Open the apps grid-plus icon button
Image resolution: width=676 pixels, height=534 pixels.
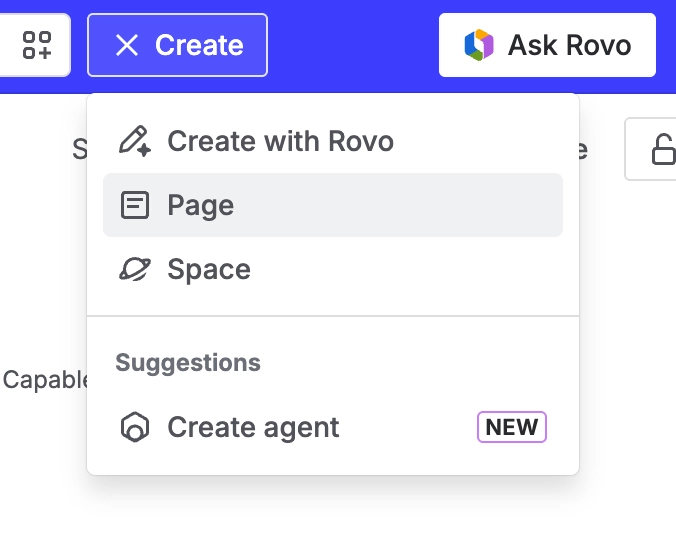[35, 45]
